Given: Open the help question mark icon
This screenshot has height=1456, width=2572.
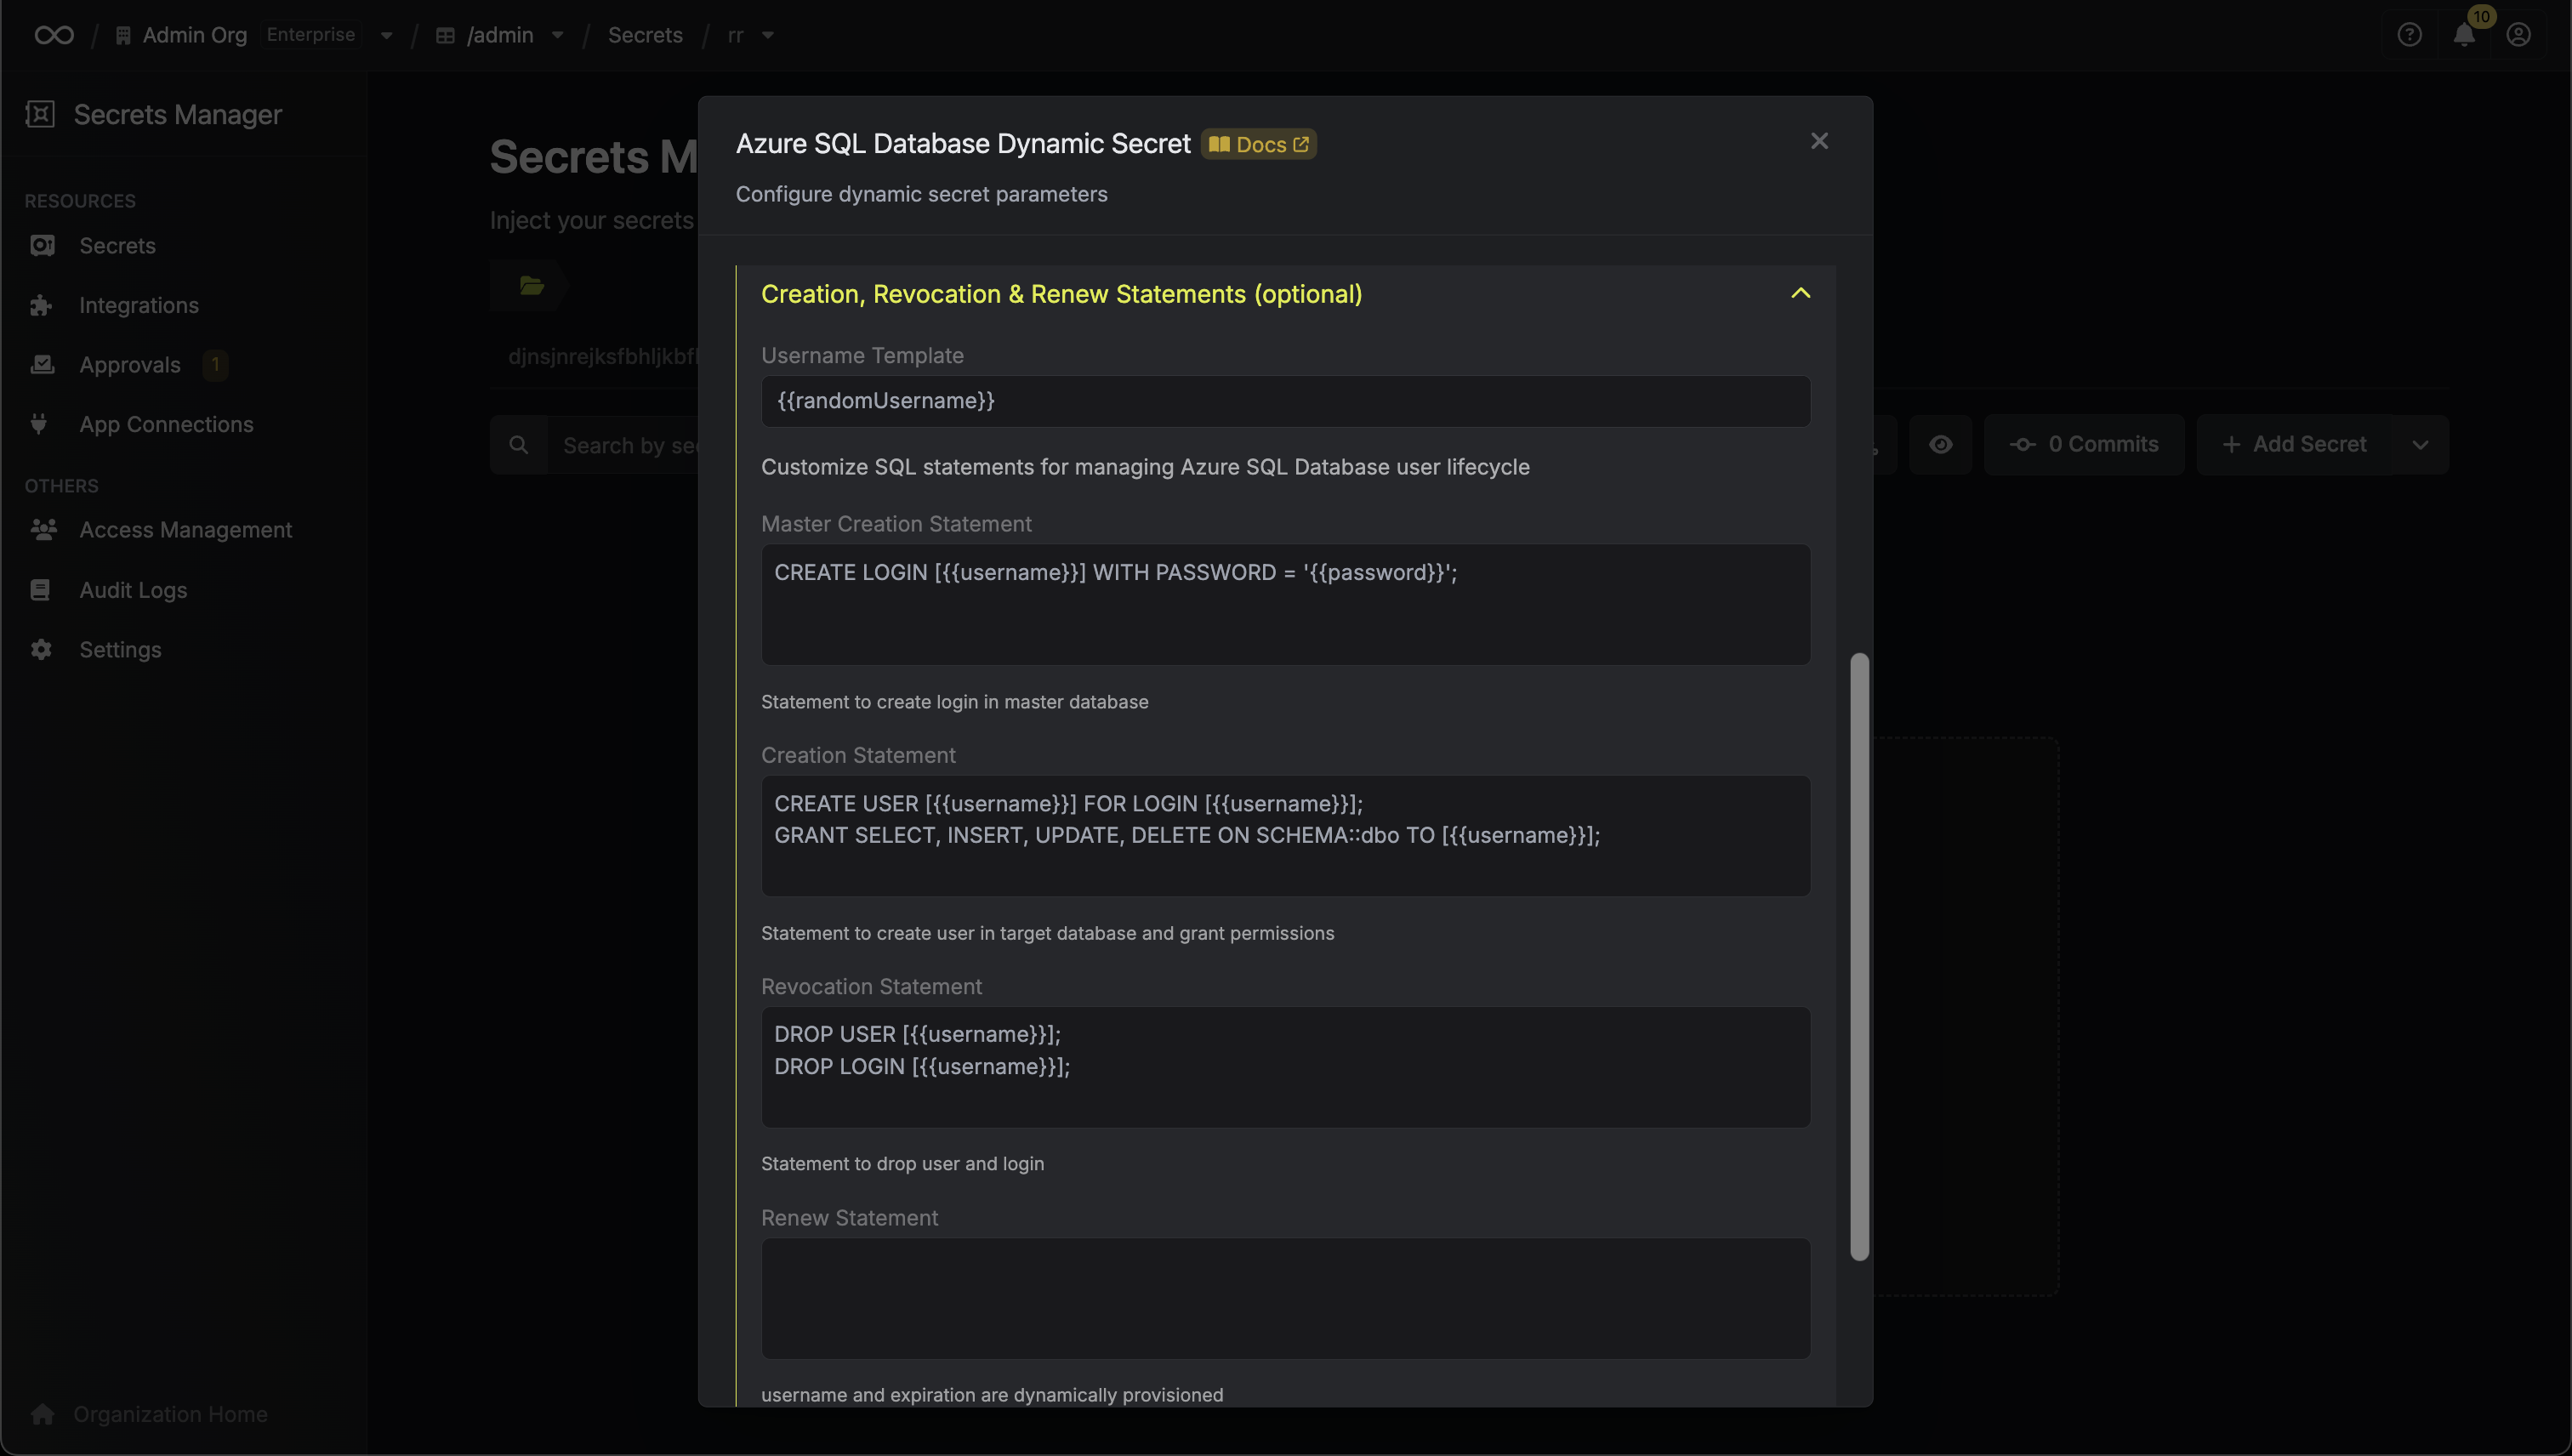Looking at the screenshot, I should pyautogui.click(x=2410, y=35).
